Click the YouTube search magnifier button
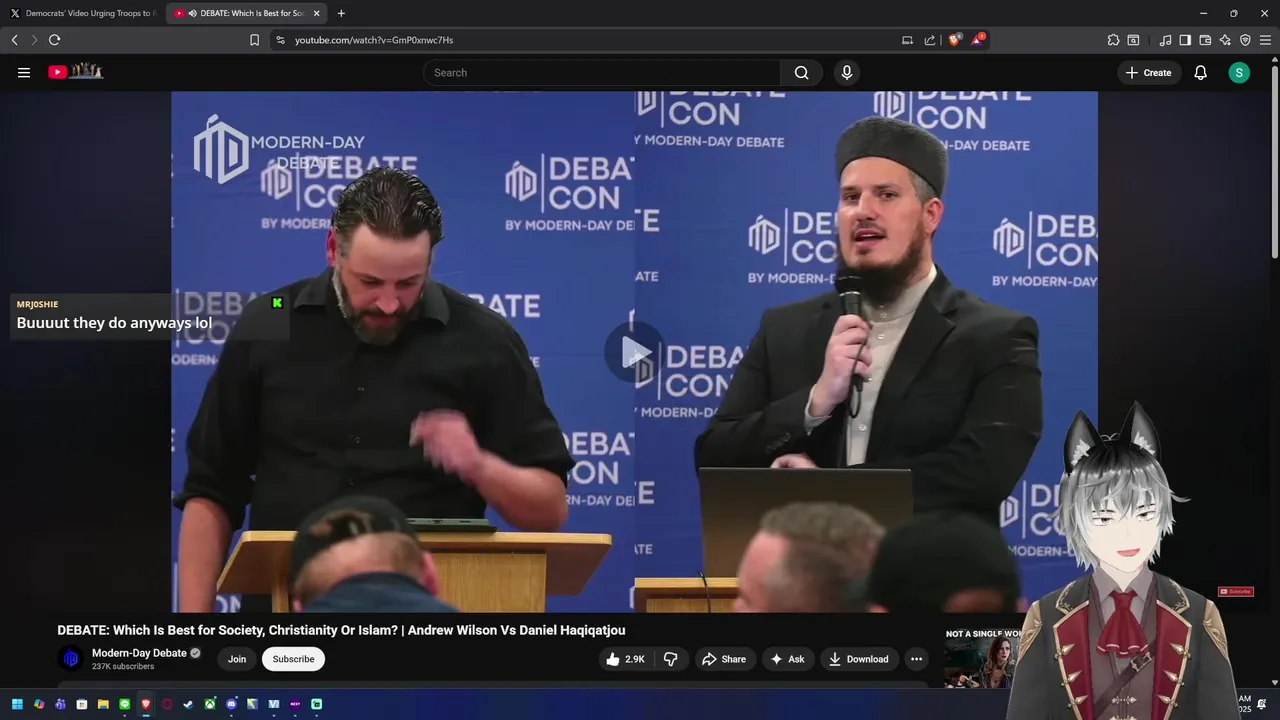The image size is (1280, 720). coord(801,72)
